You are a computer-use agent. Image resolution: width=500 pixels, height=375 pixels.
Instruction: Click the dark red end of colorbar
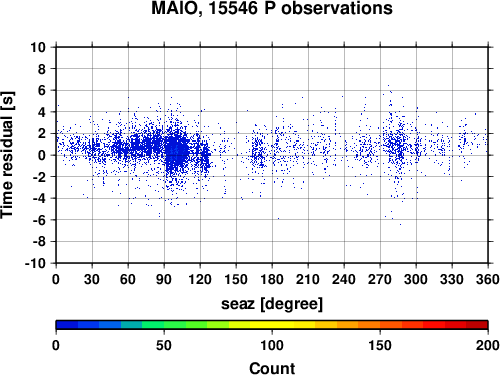(x=477, y=325)
